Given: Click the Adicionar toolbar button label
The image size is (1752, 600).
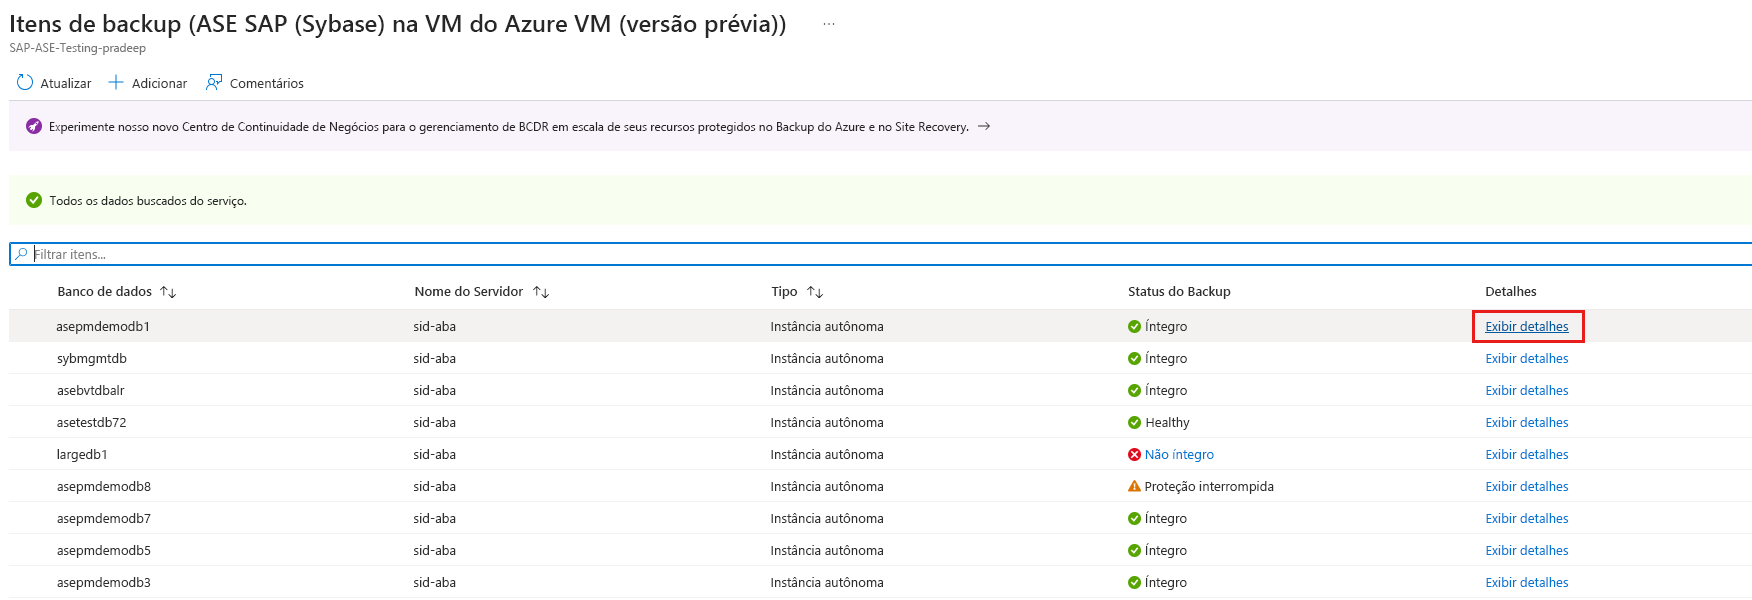Looking at the screenshot, I should pos(160,83).
